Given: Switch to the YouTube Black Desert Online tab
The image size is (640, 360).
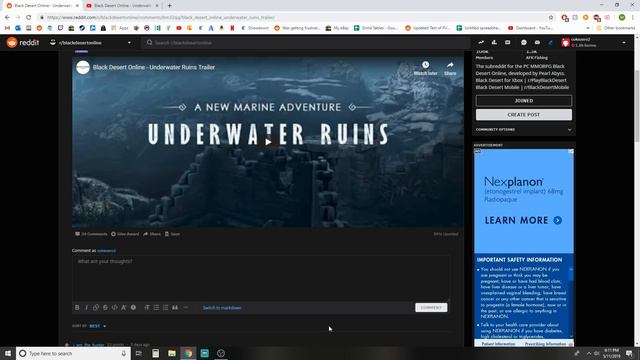Looking at the screenshot, I should [x=122, y=6].
